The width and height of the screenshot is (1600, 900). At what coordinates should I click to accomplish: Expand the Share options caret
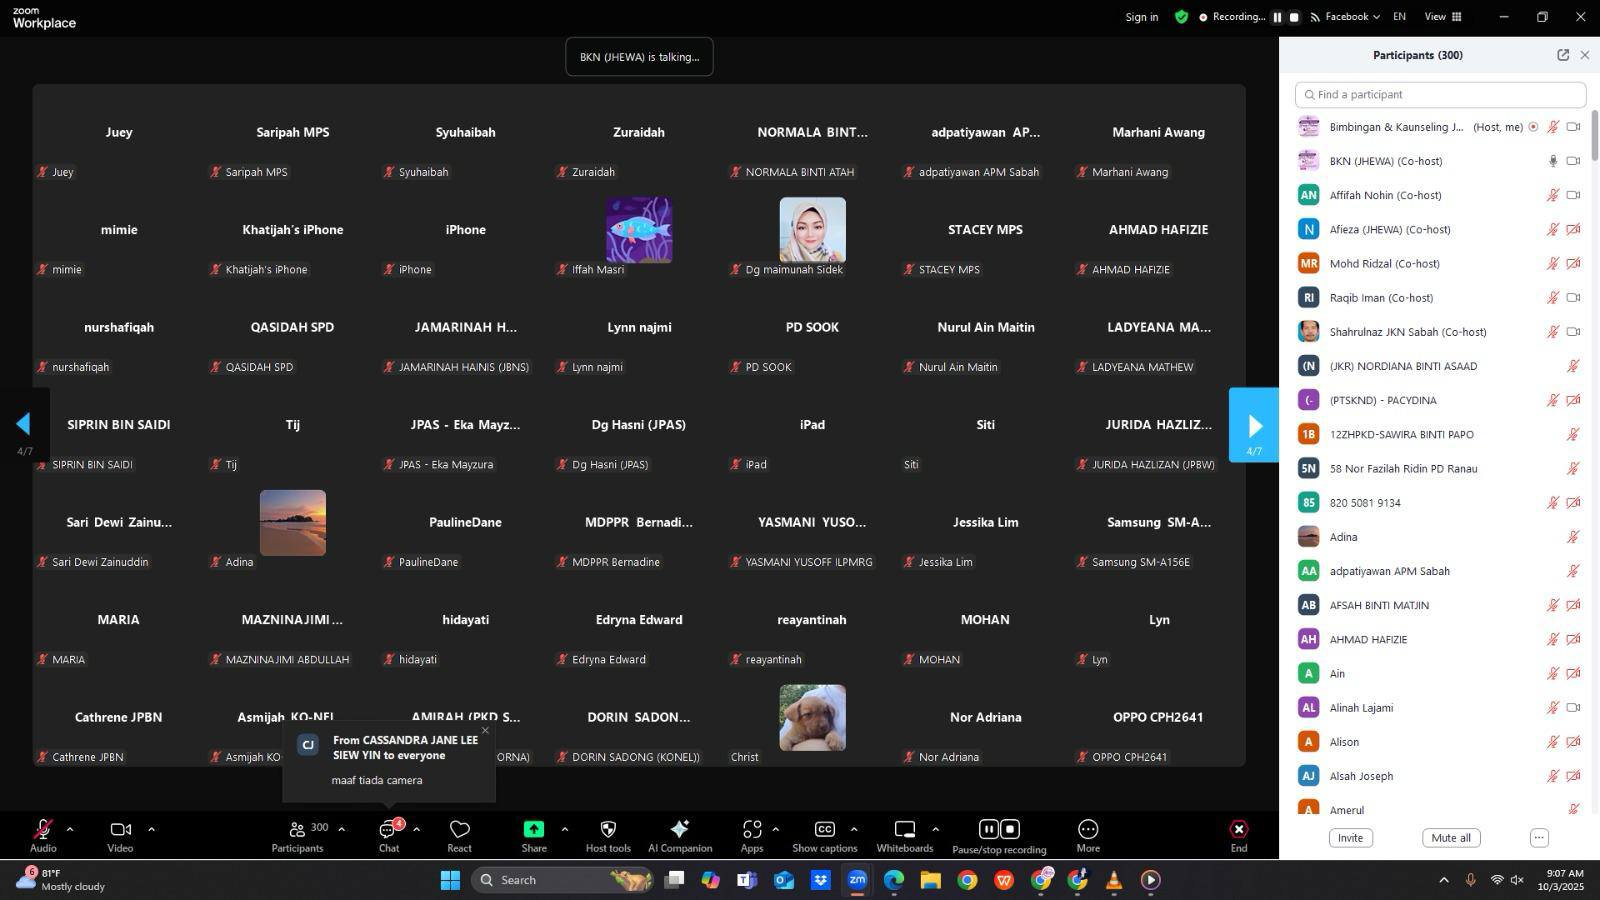click(564, 829)
